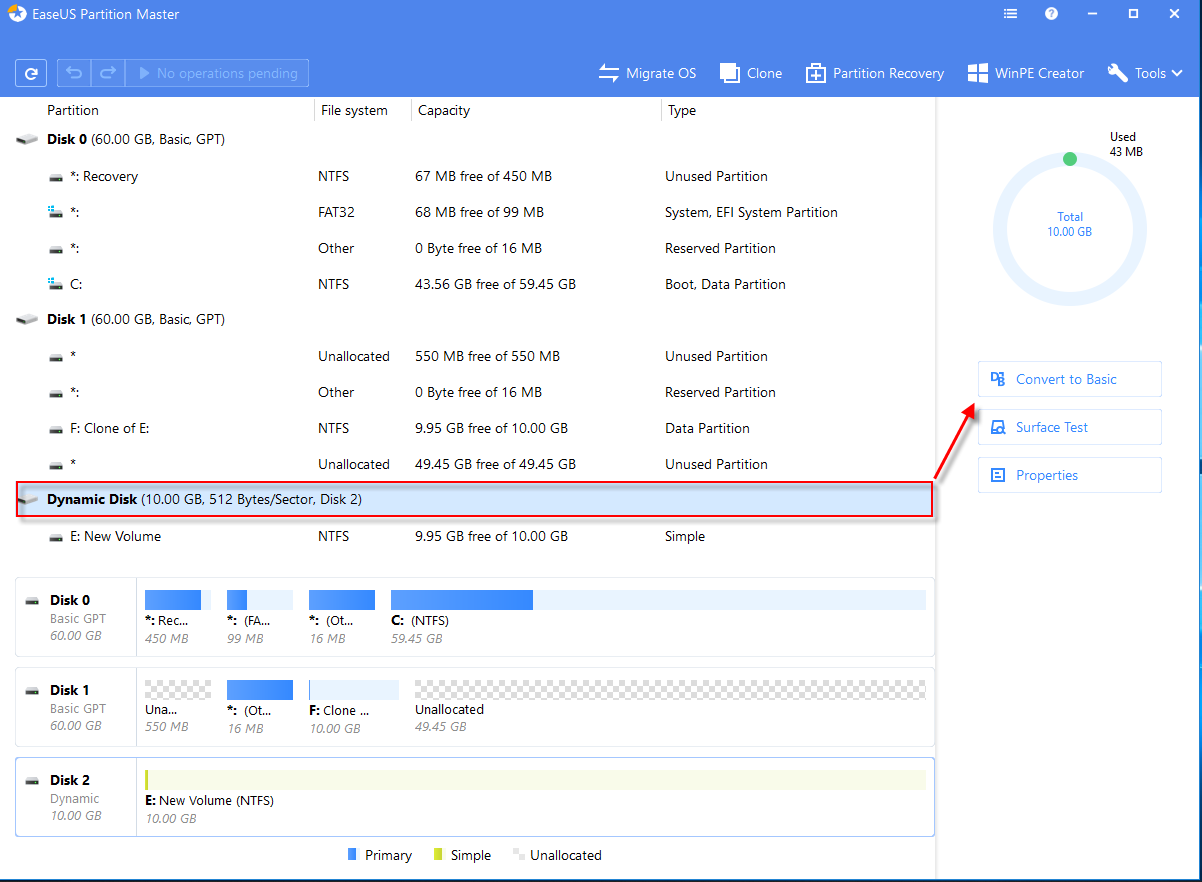Click the WinPE Creator windows icon
This screenshot has width=1202, height=882.
click(977, 73)
